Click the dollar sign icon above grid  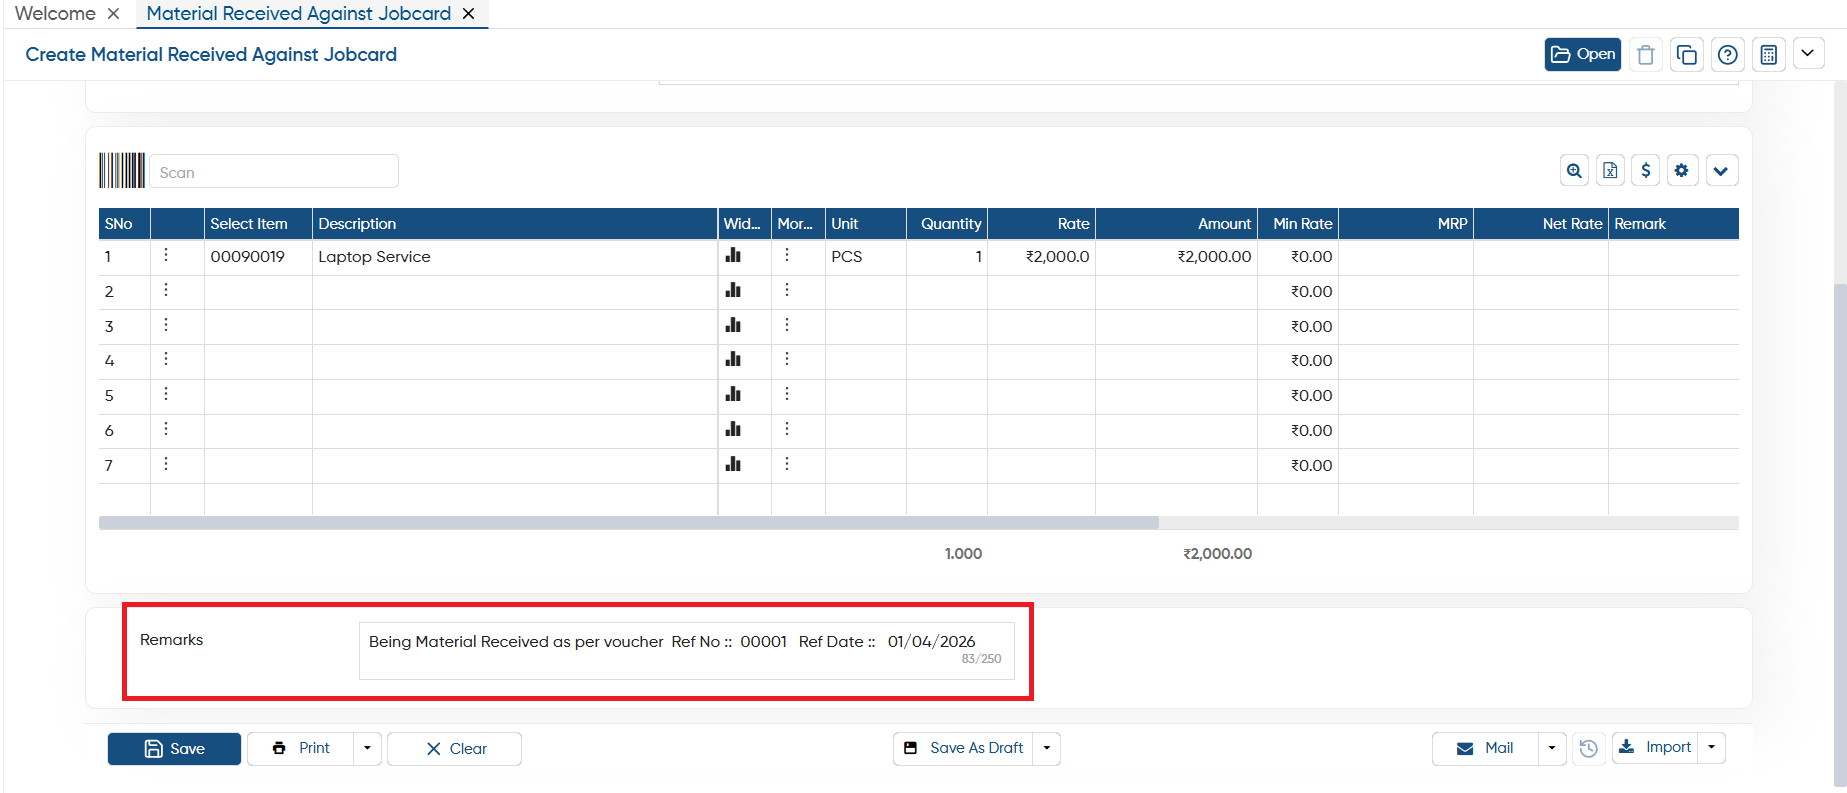pos(1646,171)
